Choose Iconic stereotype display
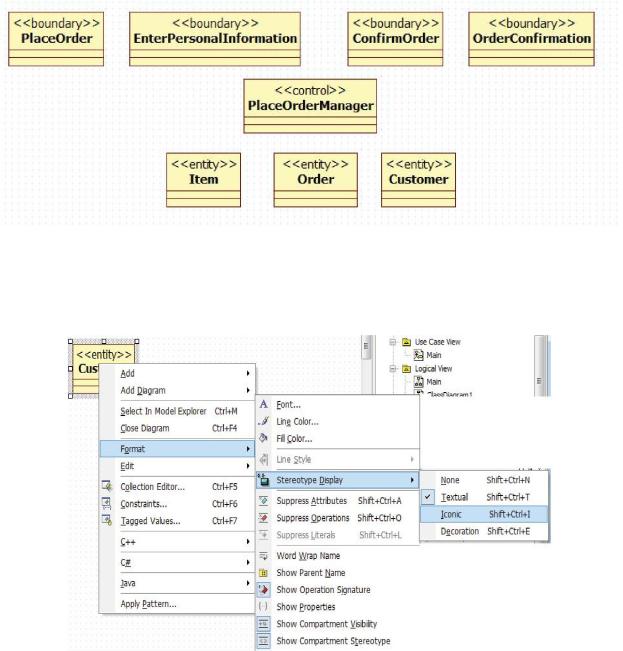Image resolution: width=623 pixels, height=651 pixels. [484, 514]
